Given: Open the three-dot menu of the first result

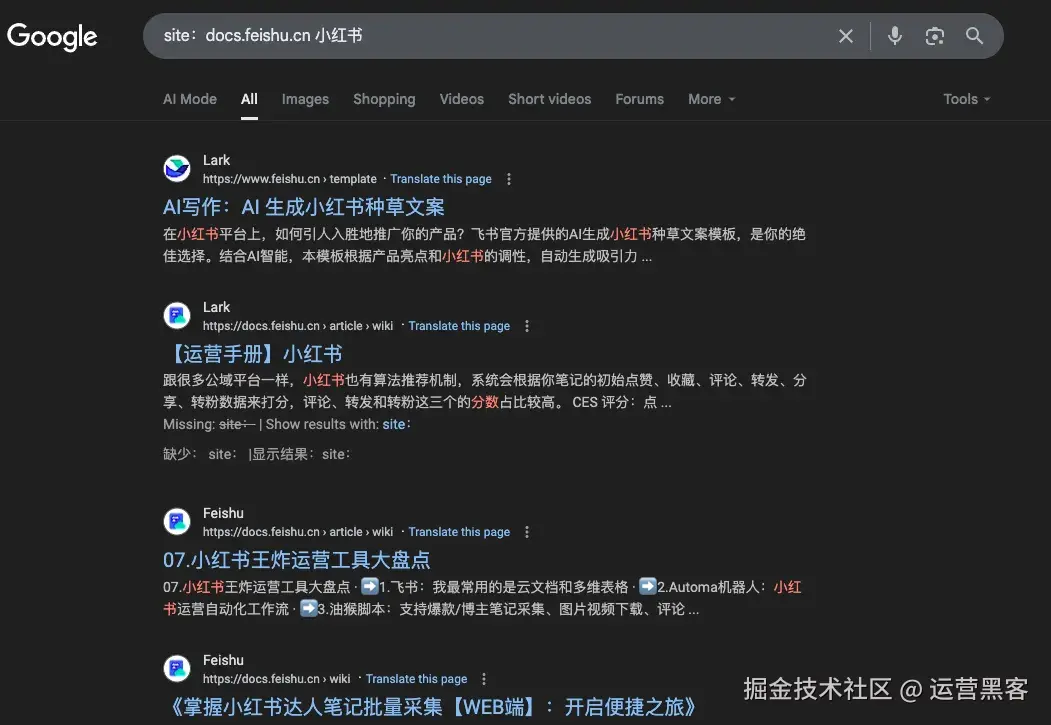Looking at the screenshot, I should pyautogui.click(x=508, y=178).
